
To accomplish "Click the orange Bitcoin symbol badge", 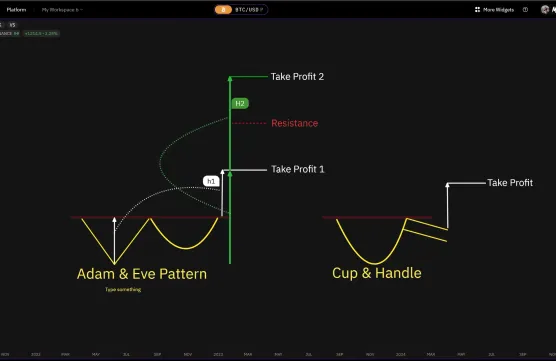I will pos(223,10).
